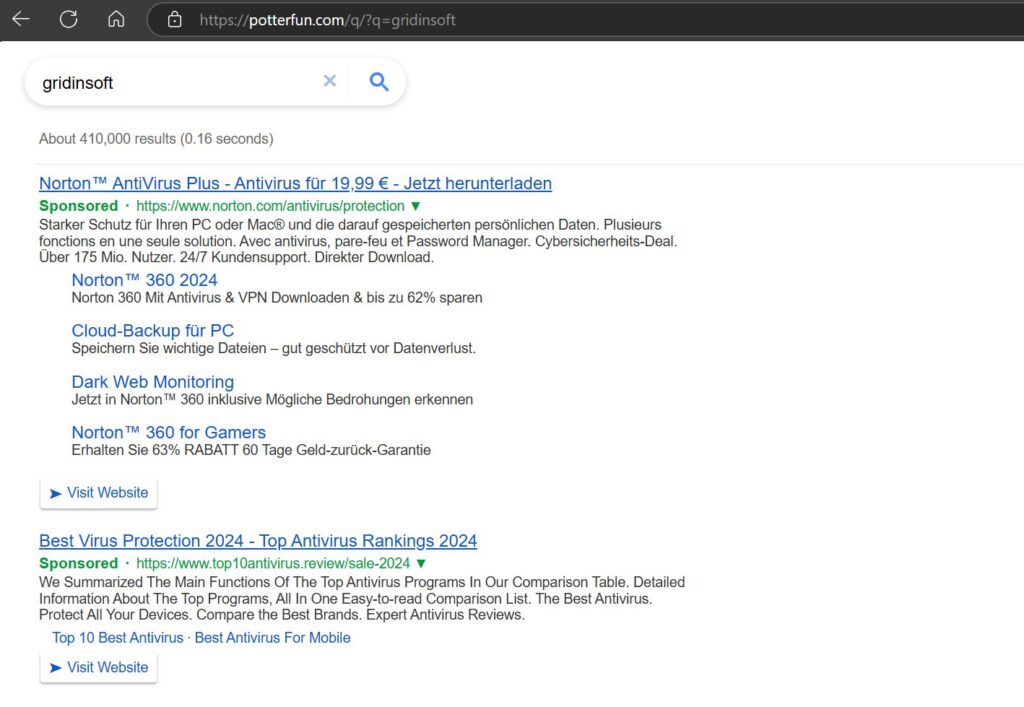Image resolution: width=1024 pixels, height=707 pixels.
Task: Open the Best Antivirus For Mobile link
Action: [x=272, y=637]
